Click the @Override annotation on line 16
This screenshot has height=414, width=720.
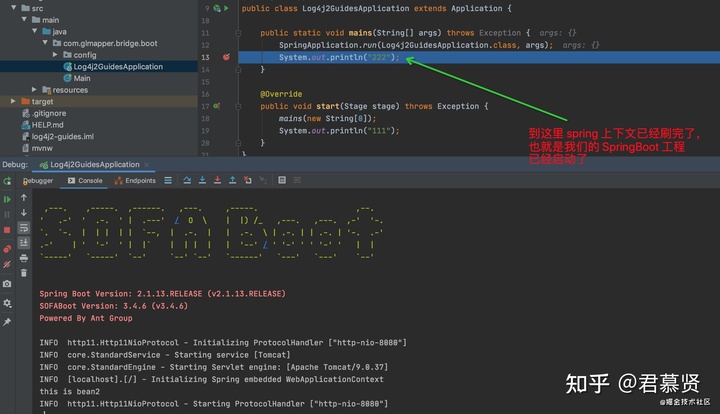pos(281,94)
